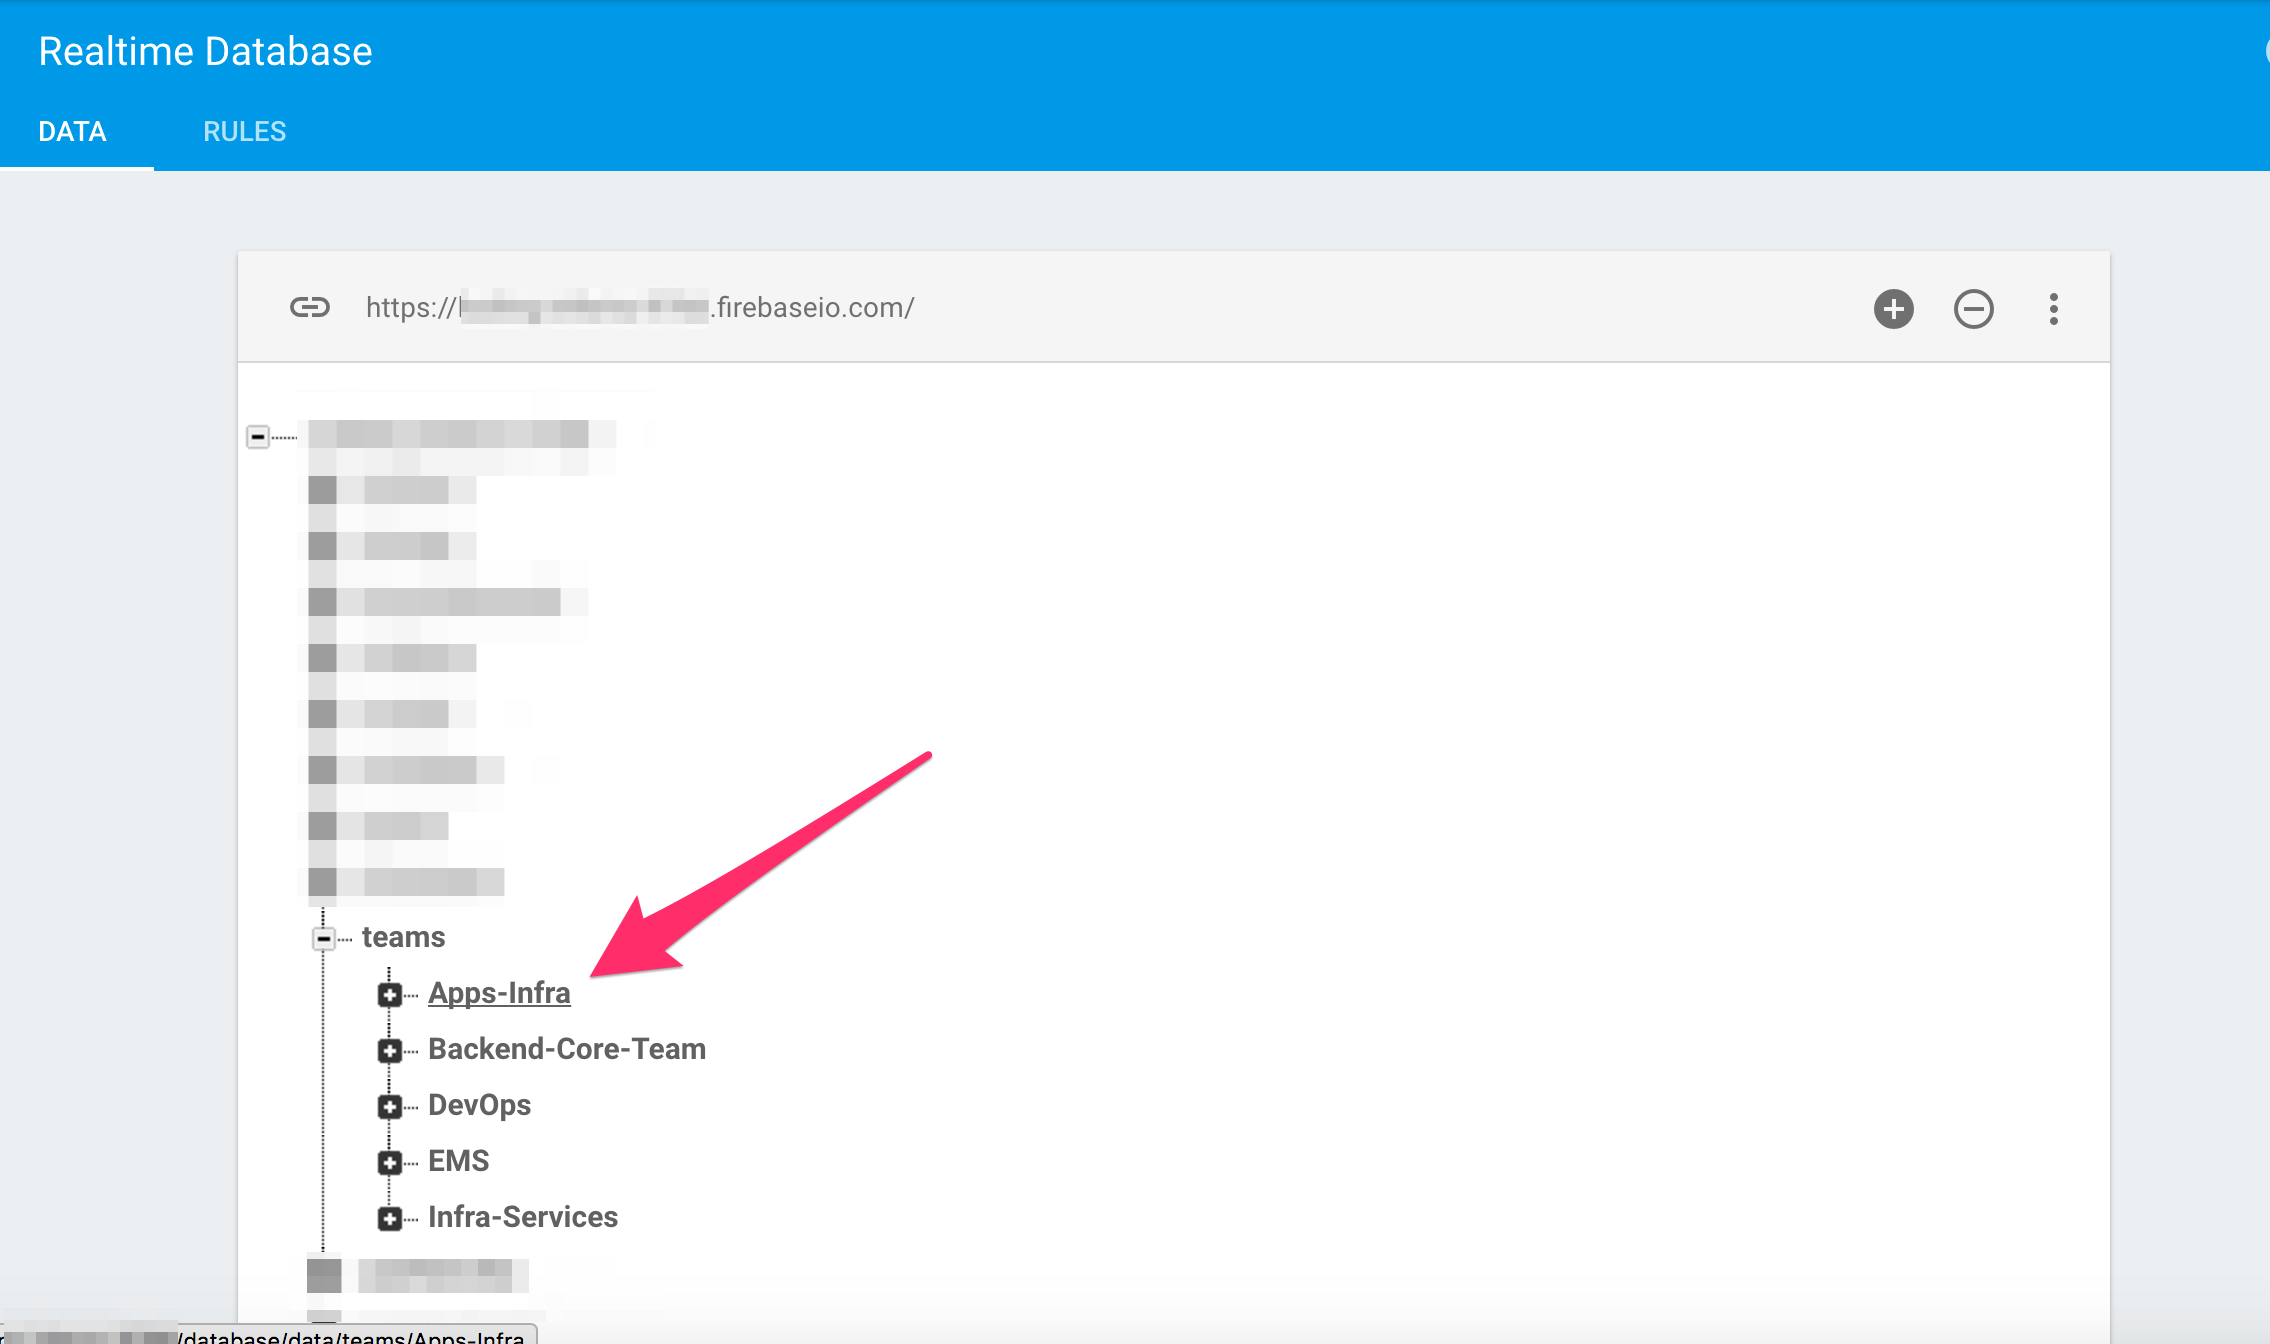Click the EMS team label
The width and height of the screenshot is (2270, 1344).
pos(458,1161)
